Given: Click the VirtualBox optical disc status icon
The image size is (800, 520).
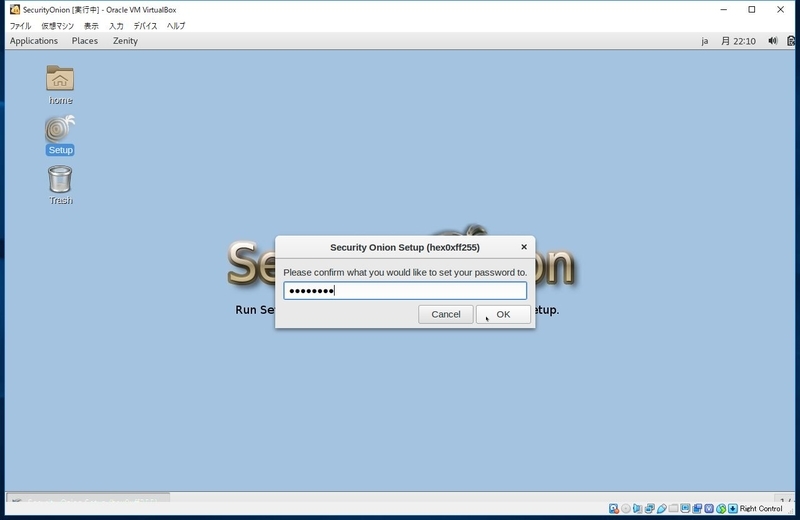Looking at the screenshot, I should [x=626, y=508].
